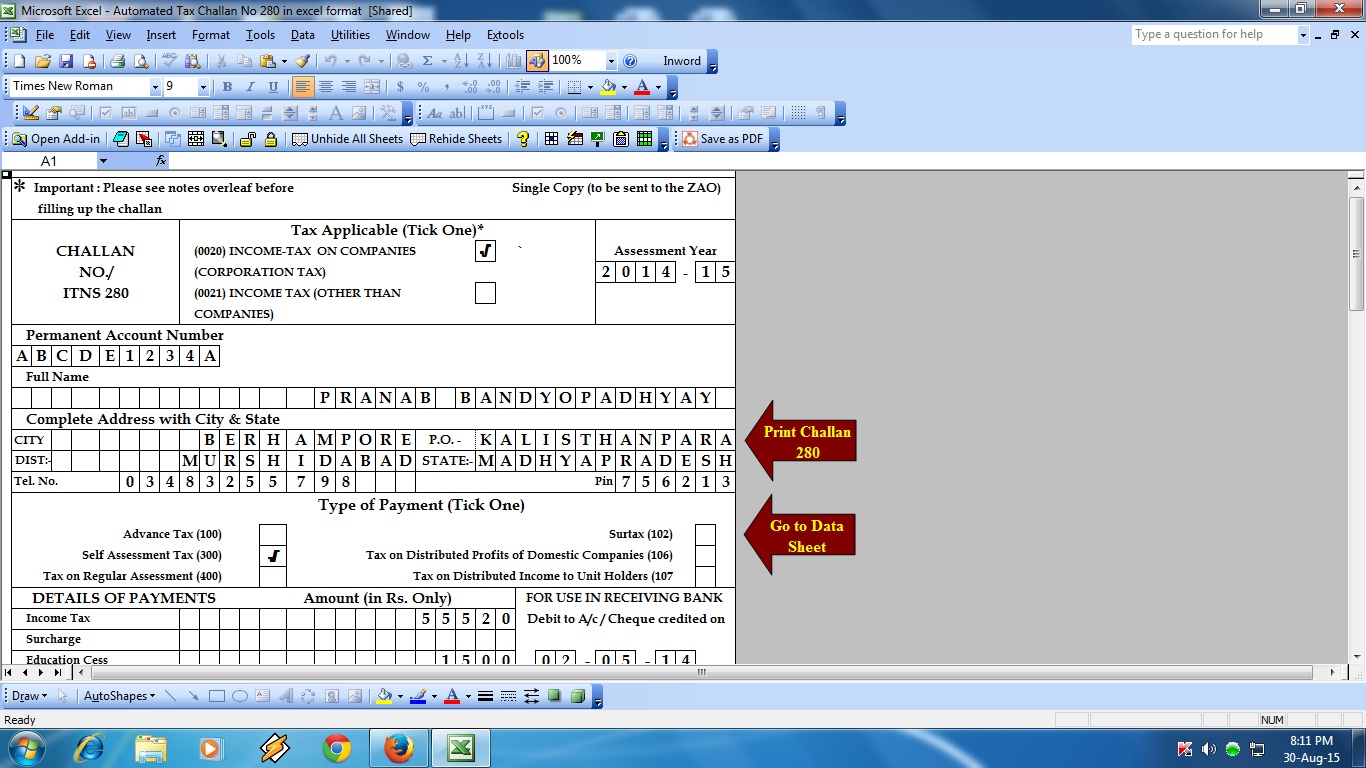Toggle Align Left in formatting toolbar

click(303, 87)
